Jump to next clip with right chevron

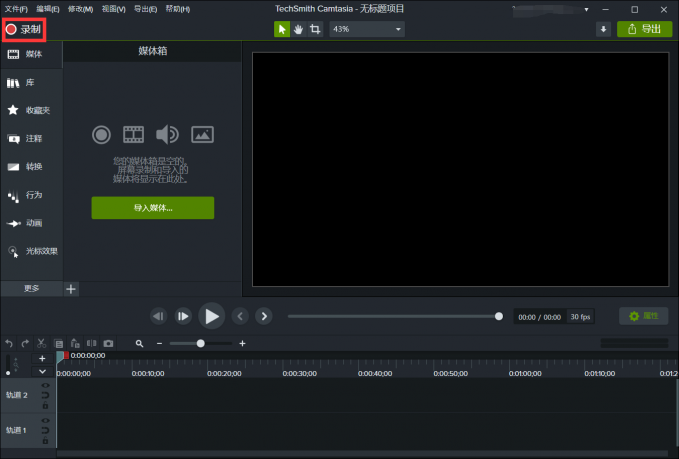click(264, 316)
